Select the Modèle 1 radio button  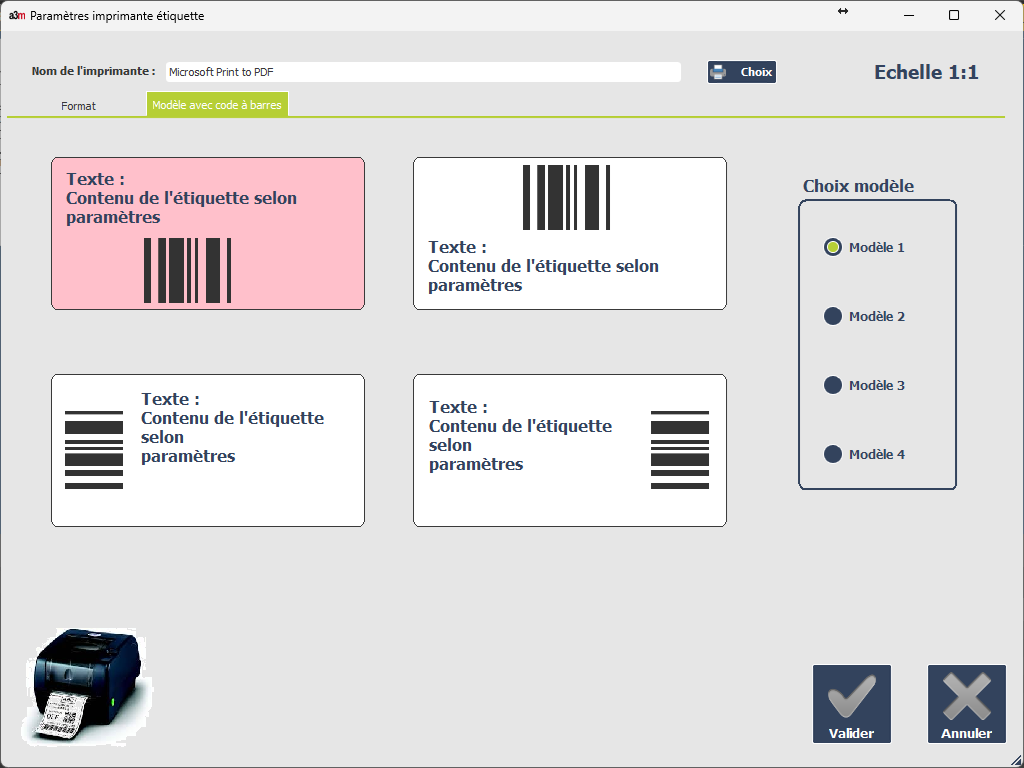[x=833, y=247]
